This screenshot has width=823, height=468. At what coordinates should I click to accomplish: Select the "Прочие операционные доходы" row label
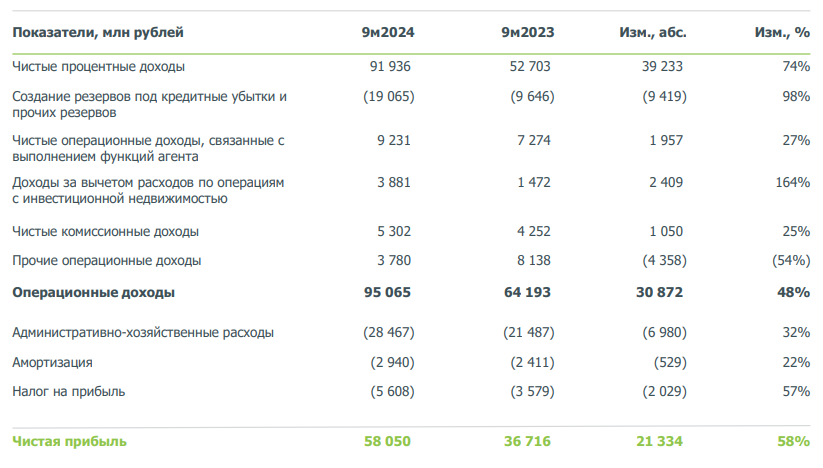pos(106,261)
